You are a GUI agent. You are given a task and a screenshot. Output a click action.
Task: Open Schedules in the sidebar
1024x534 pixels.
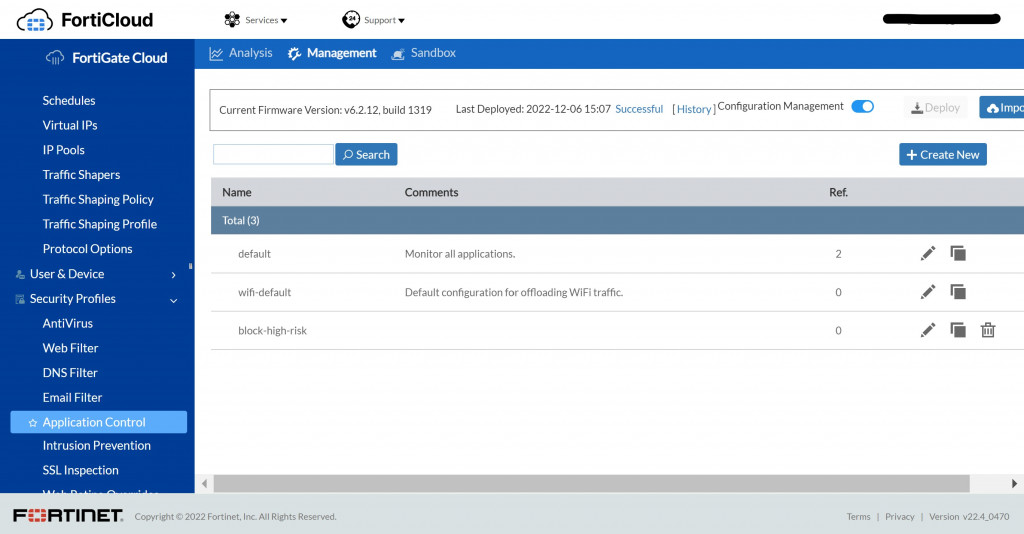coord(69,101)
